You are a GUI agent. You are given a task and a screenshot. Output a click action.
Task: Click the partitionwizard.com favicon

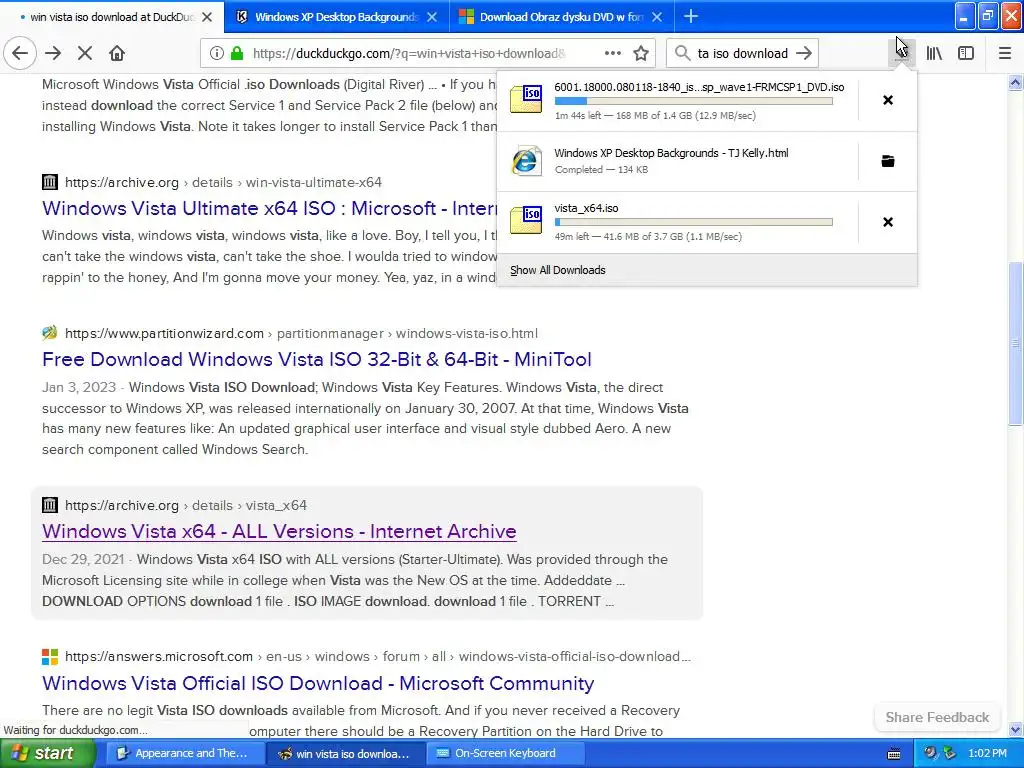pyautogui.click(x=50, y=333)
